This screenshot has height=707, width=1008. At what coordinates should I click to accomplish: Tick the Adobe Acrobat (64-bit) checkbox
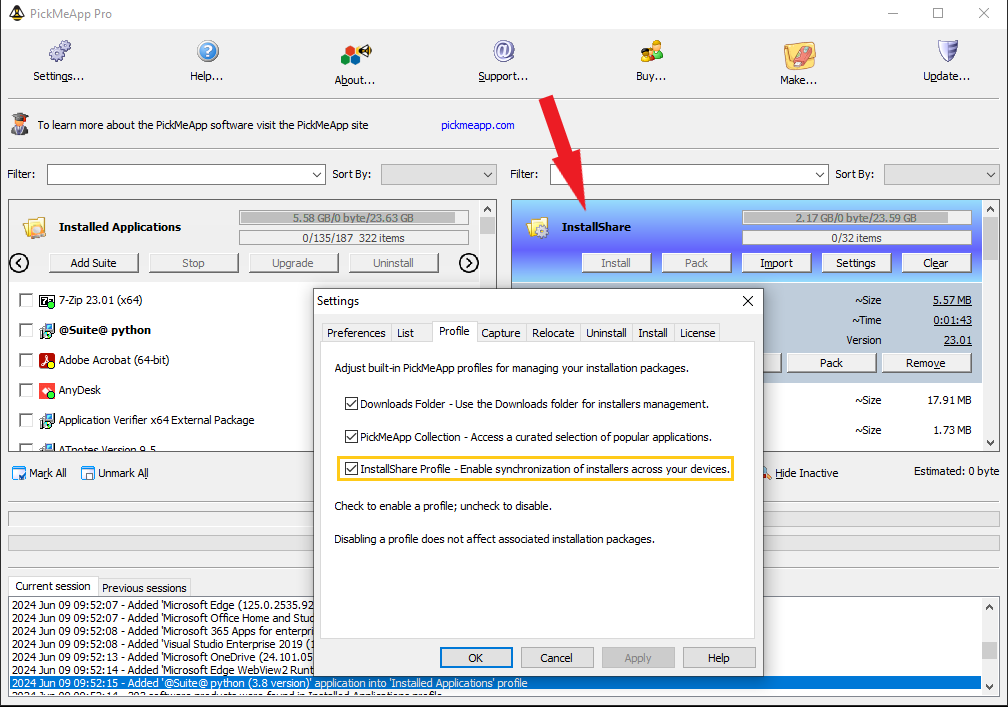pos(26,361)
